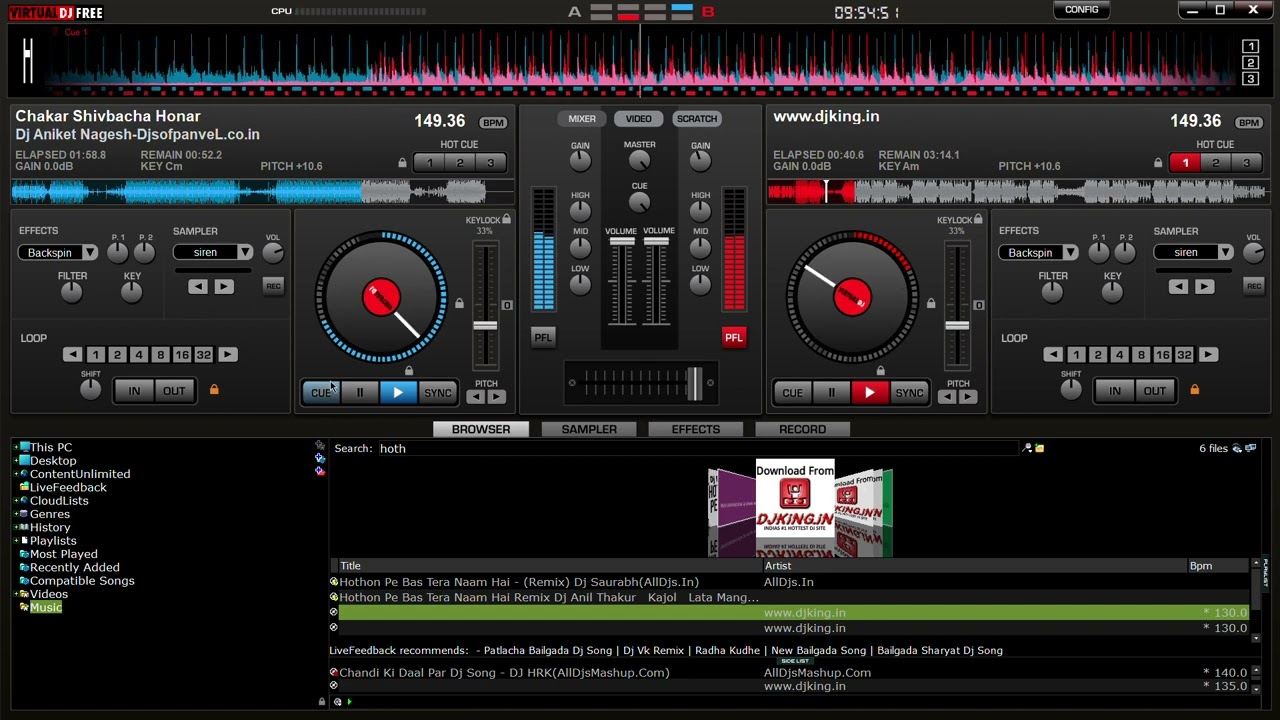Enable SYNC on the right deck
The image size is (1280, 720).
(x=909, y=393)
